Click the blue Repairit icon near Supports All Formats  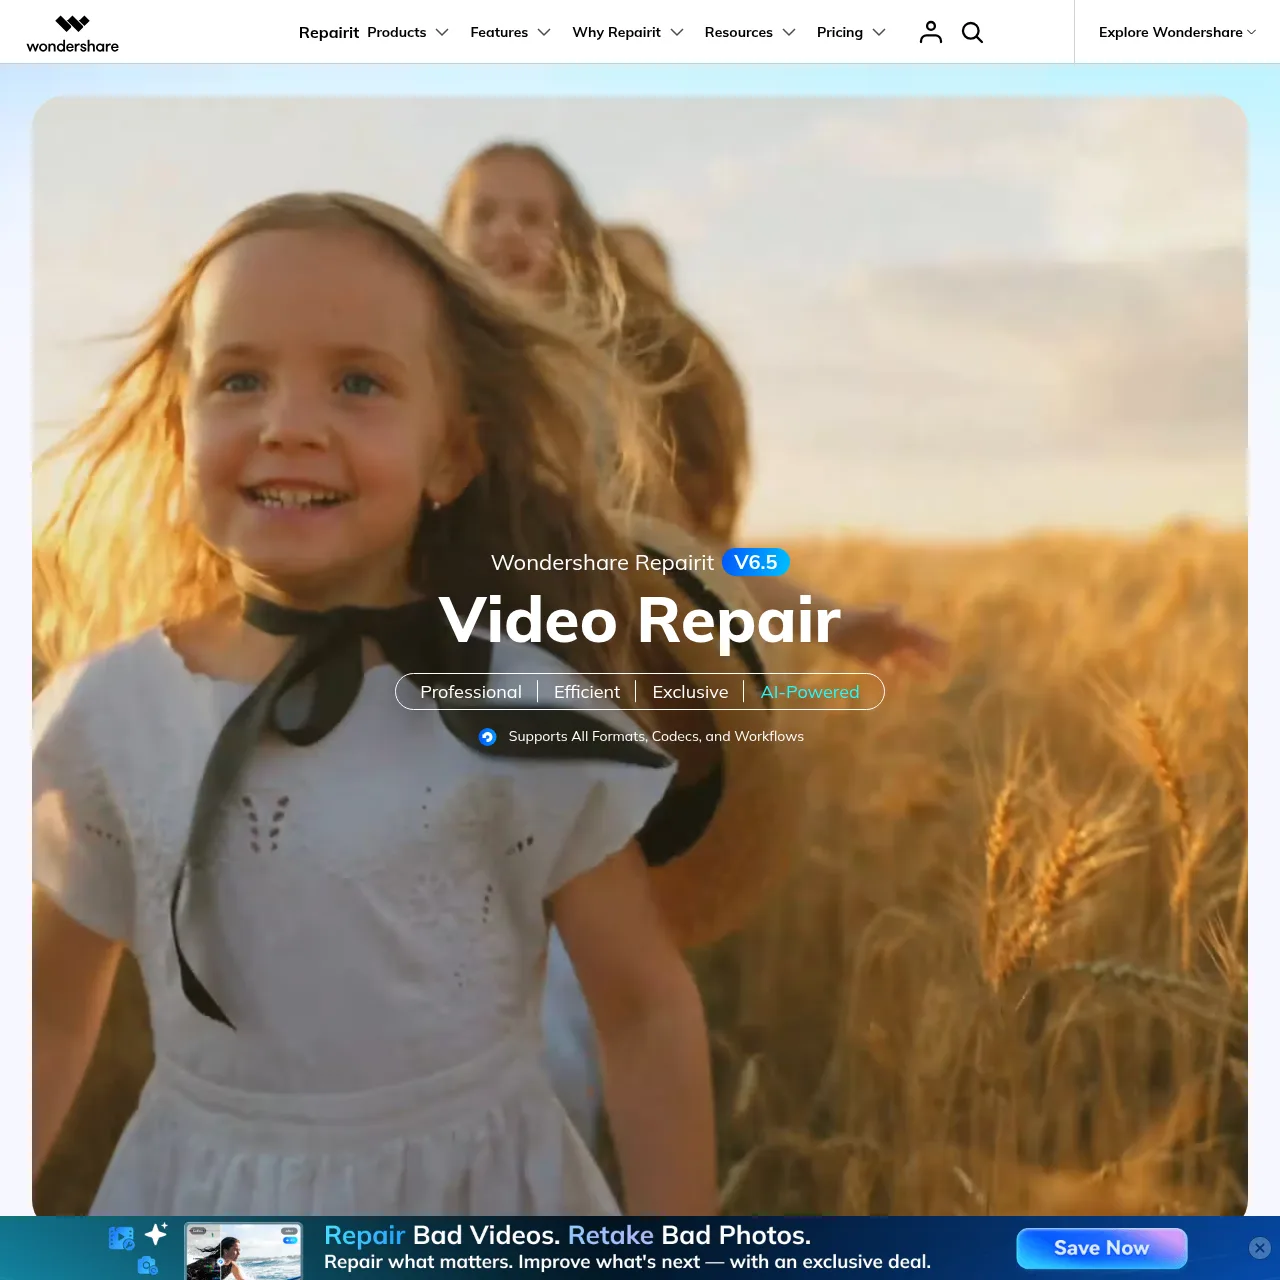pyautogui.click(x=488, y=737)
